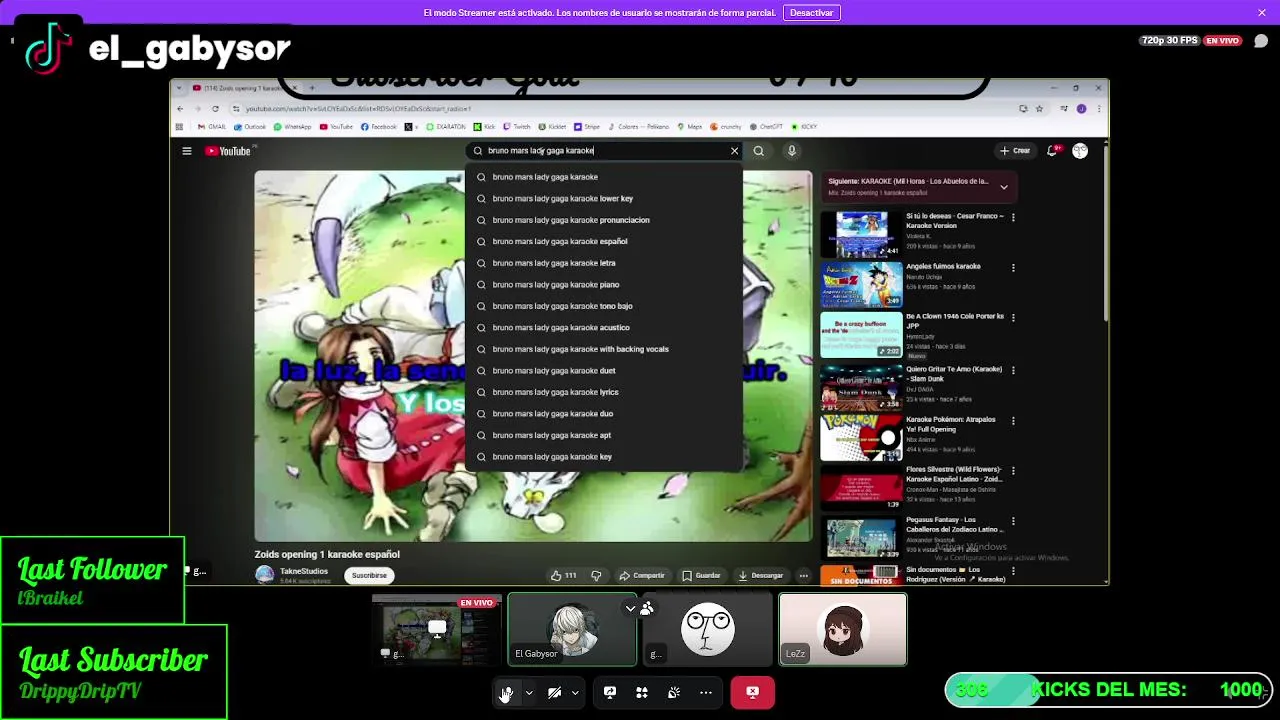Toggle the microphone mute button

(x=507, y=692)
